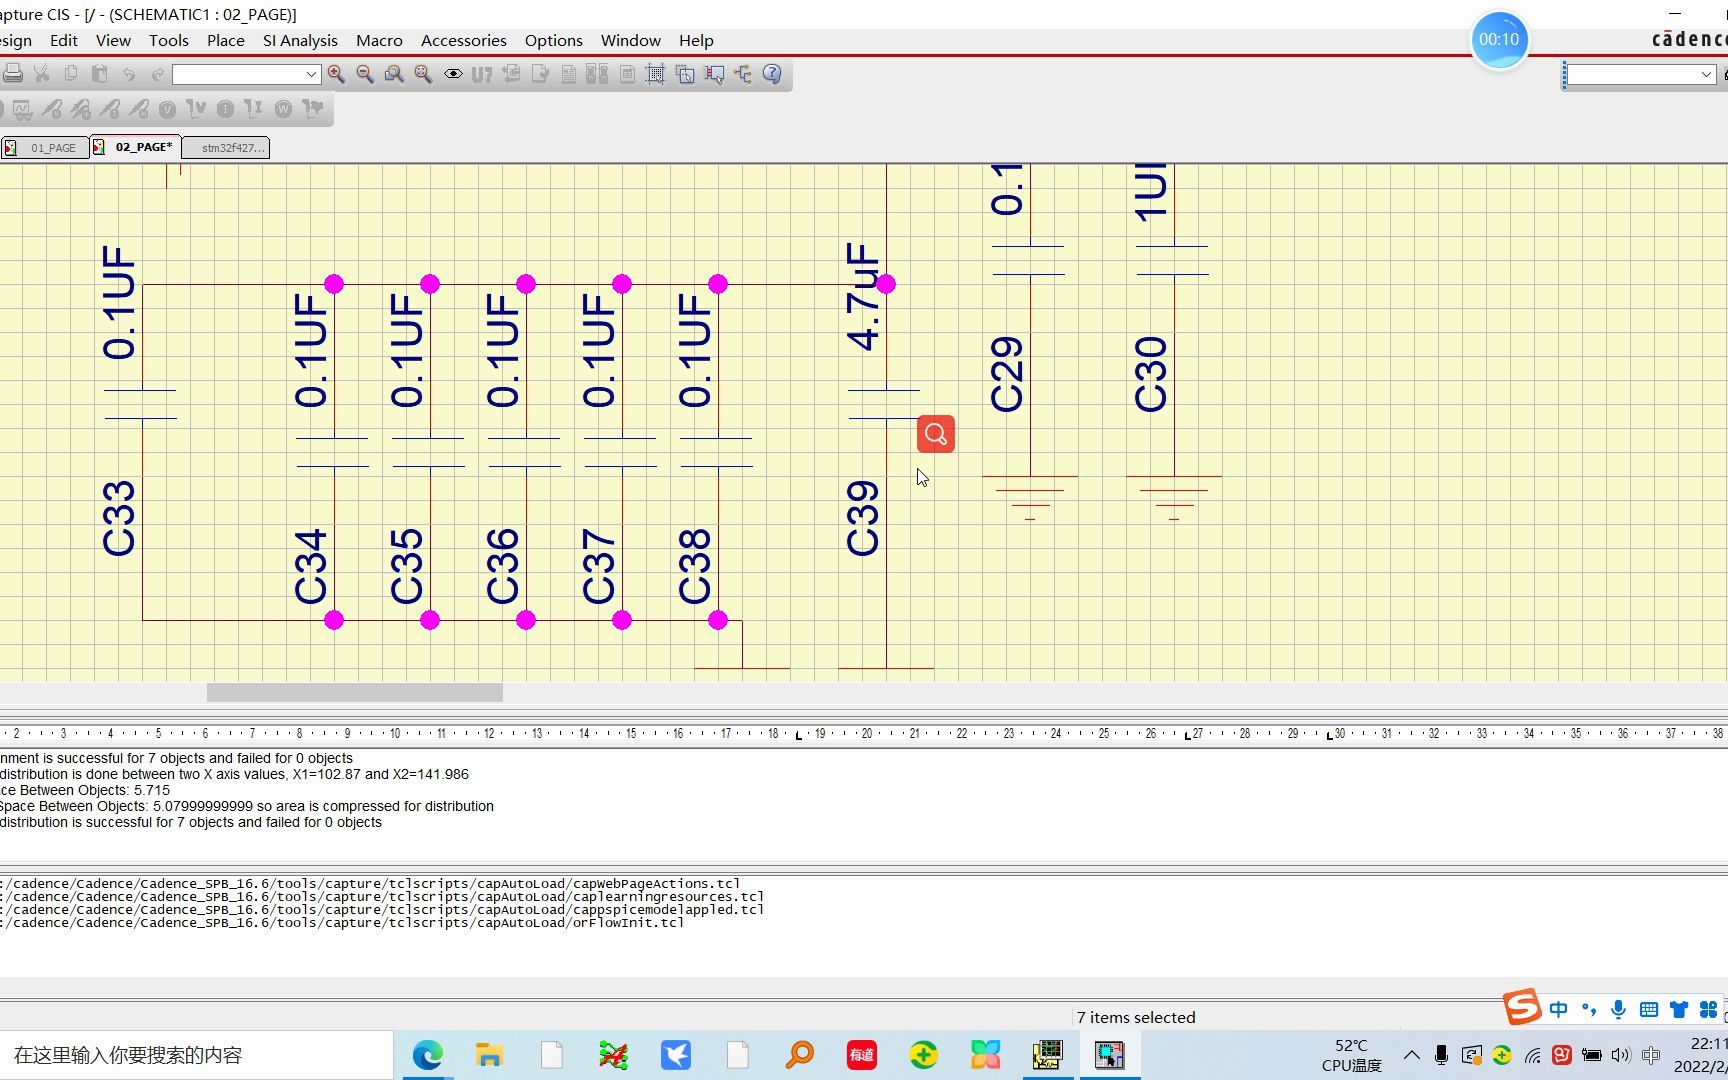Open the Edit menu
The height and width of the screenshot is (1080, 1728).
point(63,41)
